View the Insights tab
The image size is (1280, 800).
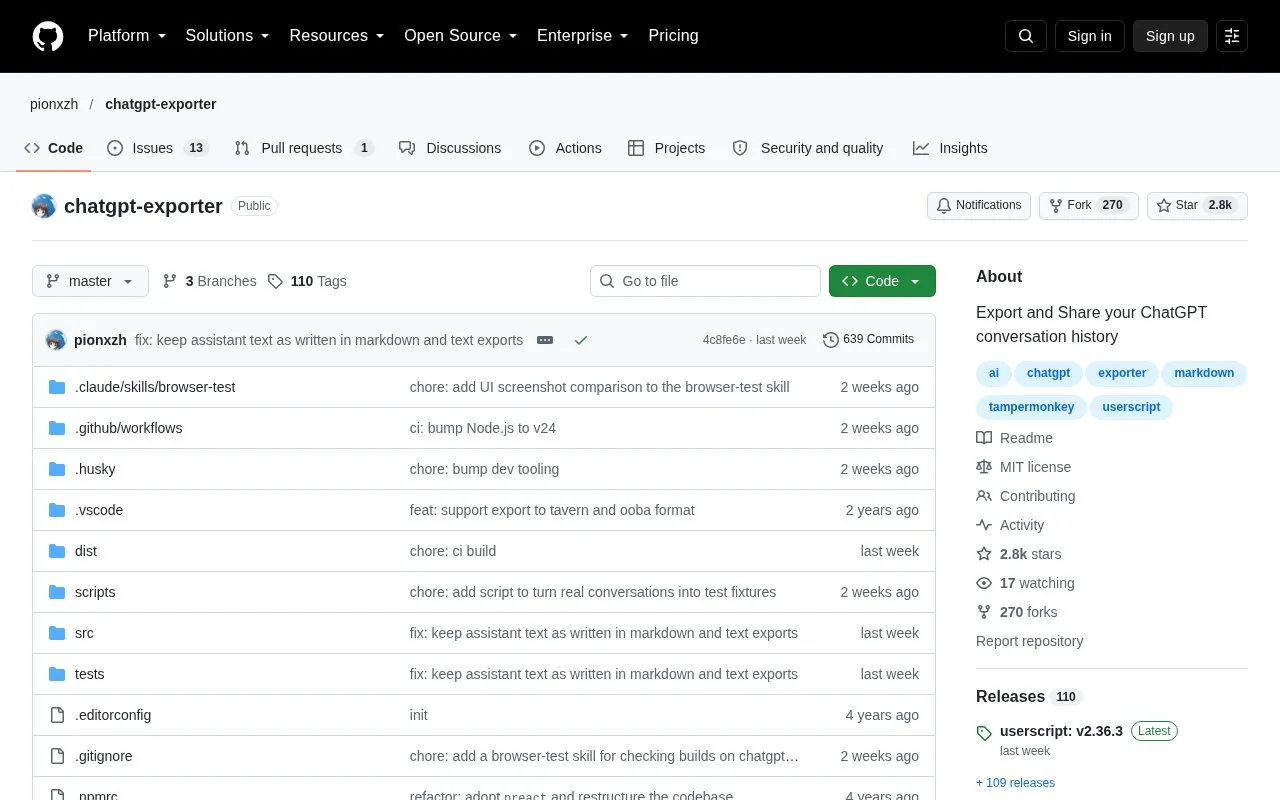coord(950,148)
